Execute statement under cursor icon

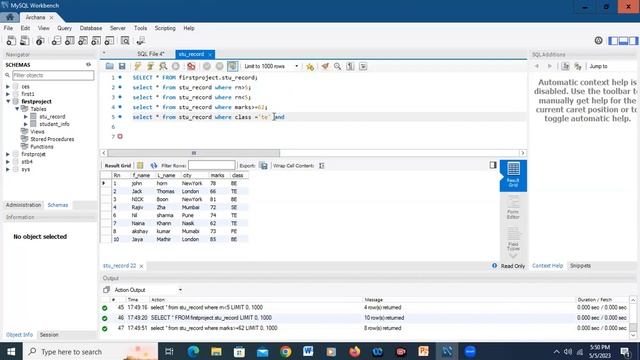[150, 66]
